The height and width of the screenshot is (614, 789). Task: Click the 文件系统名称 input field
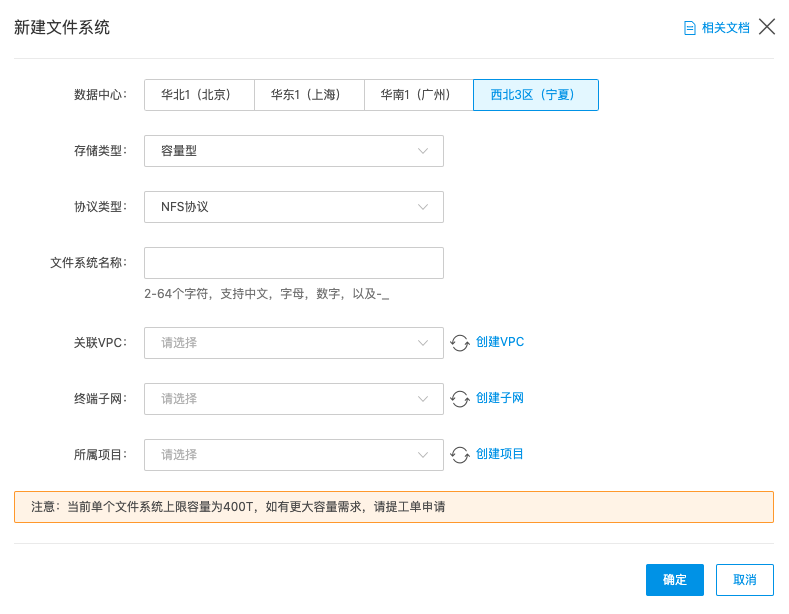294,263
